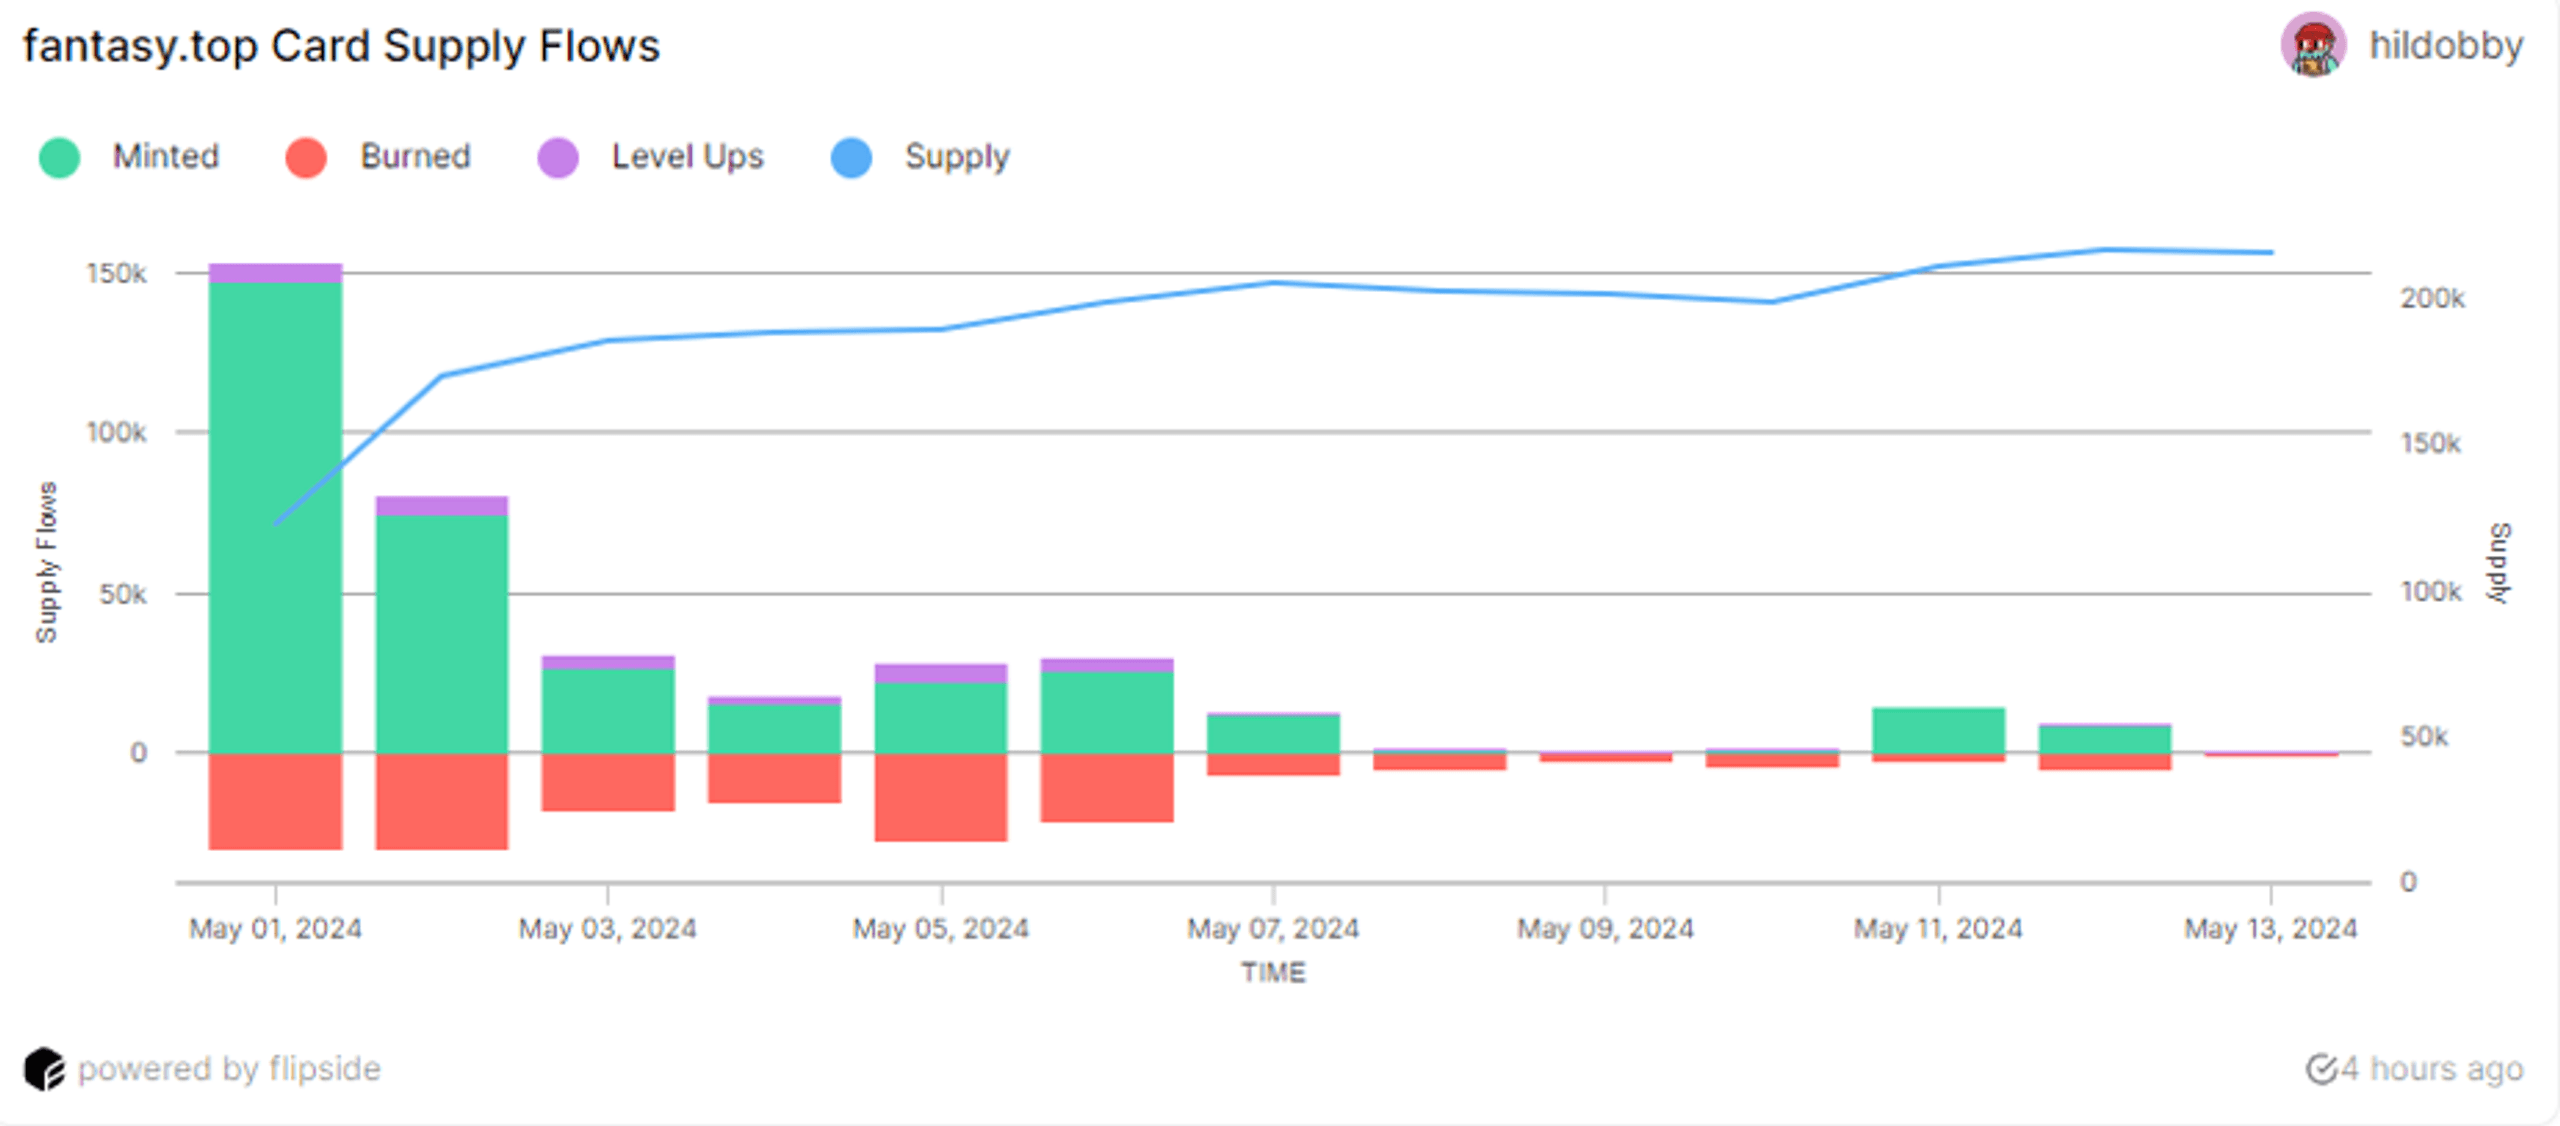Image resolution: width=2560 pixels, height=1126 pixels.
Task: Open hildobby's profile avatar
Action: point(2313,45)
